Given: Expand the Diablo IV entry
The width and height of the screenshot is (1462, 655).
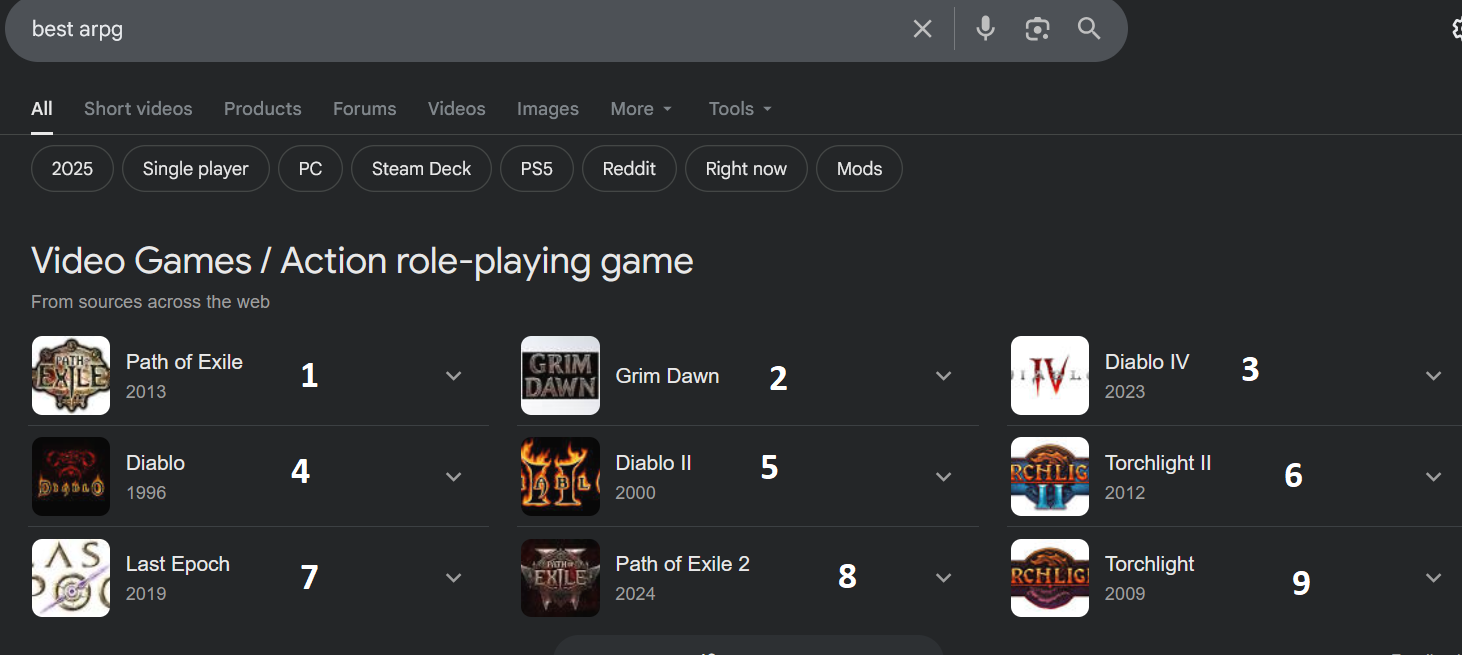Looking at the screenshot, I should (x=1433, y=376).
